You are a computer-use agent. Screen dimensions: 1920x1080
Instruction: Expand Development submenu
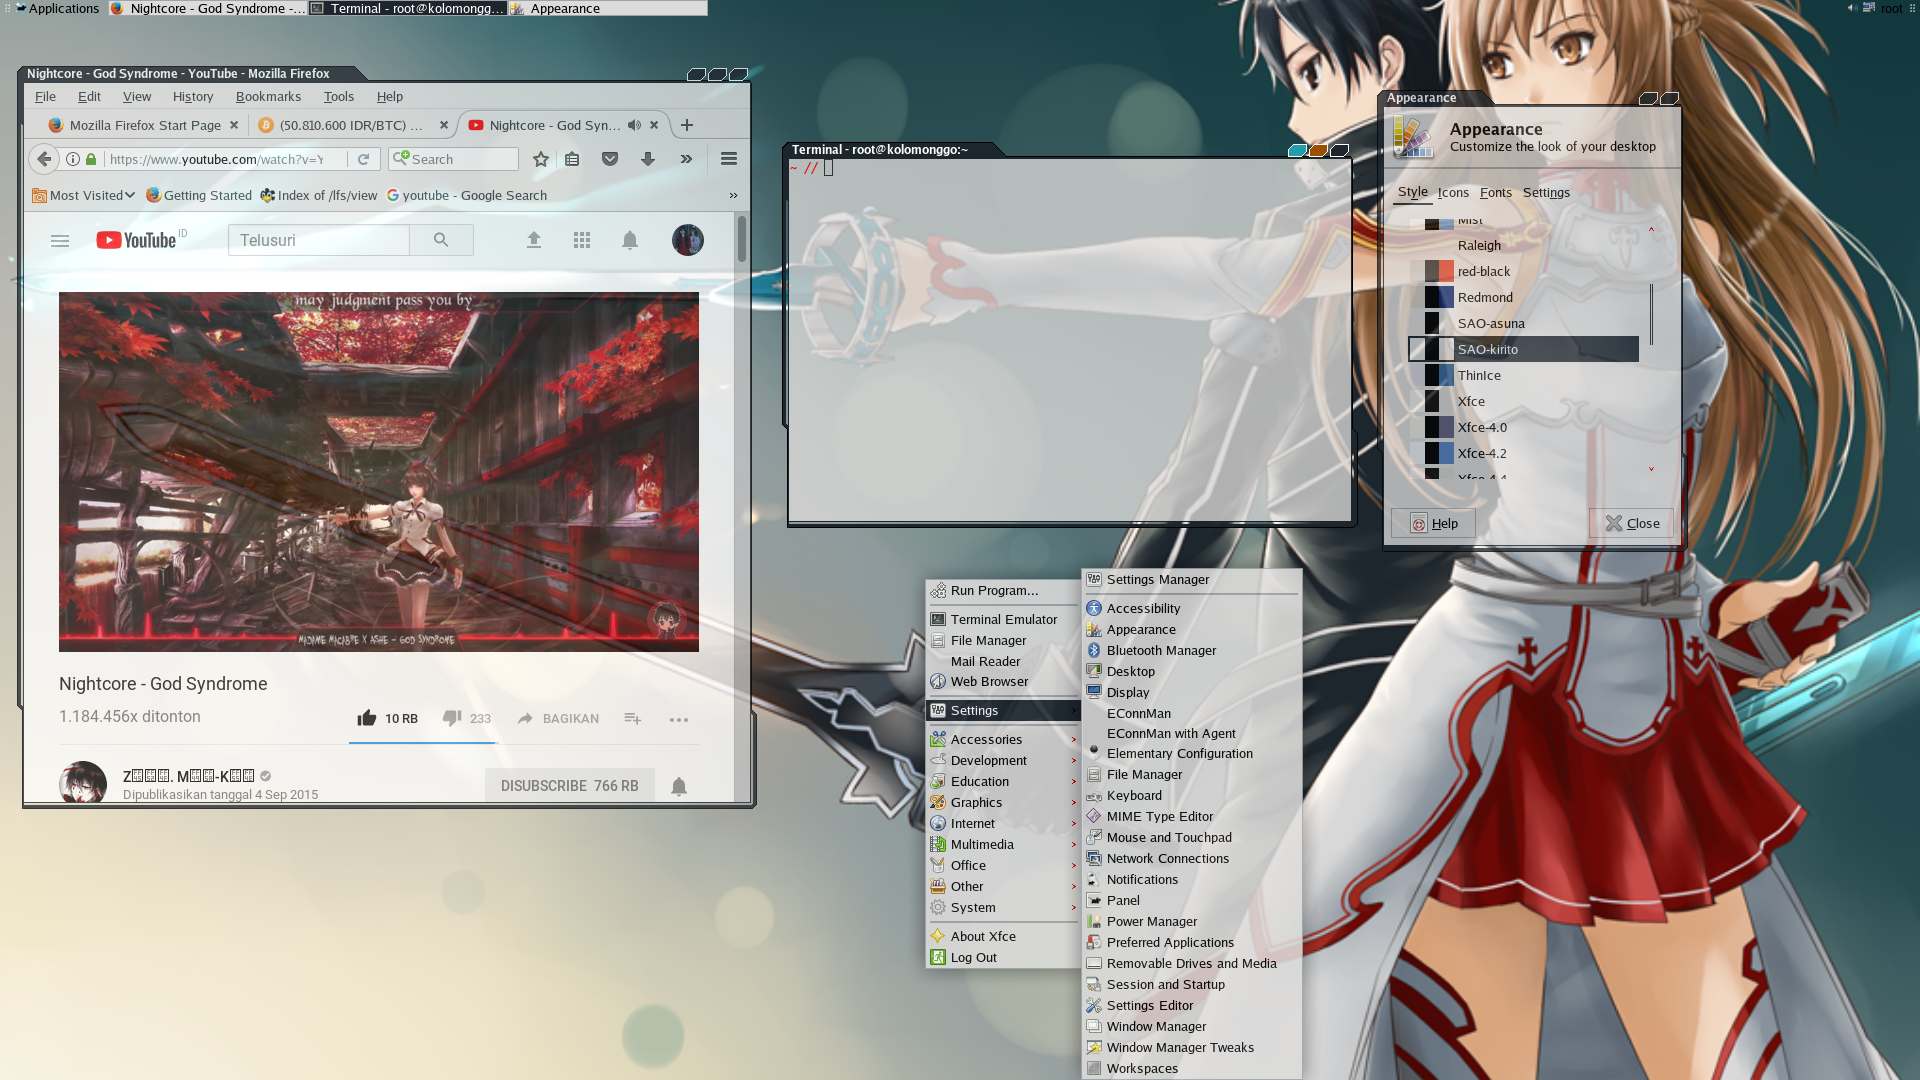pos(1003,760)
